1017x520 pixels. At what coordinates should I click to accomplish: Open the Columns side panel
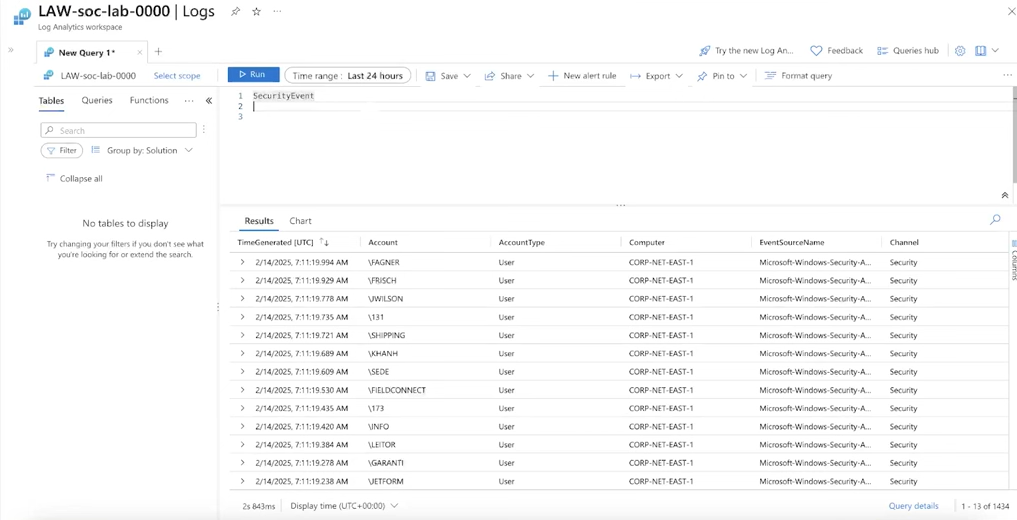pos(1013,259)
